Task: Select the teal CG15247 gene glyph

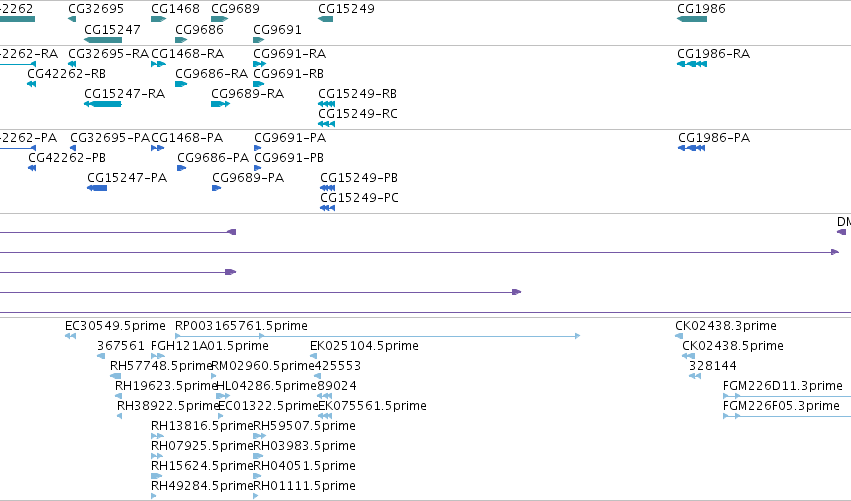Action: click(103, 40)
